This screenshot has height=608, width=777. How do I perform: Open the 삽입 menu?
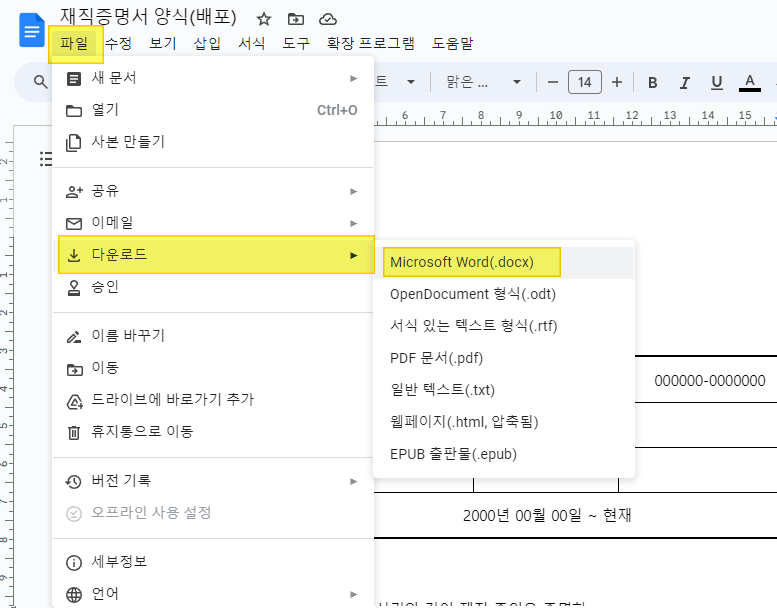click(207, 44)
